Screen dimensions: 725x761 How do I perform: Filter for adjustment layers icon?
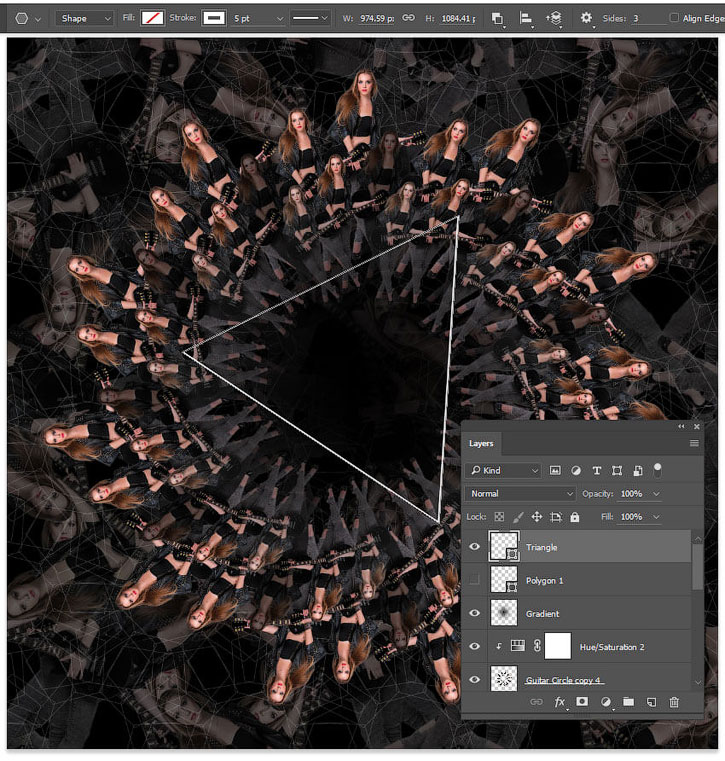click(x=576, y=470)
